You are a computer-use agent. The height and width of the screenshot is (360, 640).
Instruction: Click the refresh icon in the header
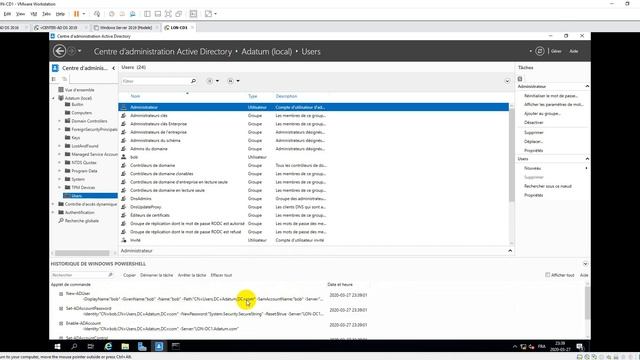click(x=540, y=51)
